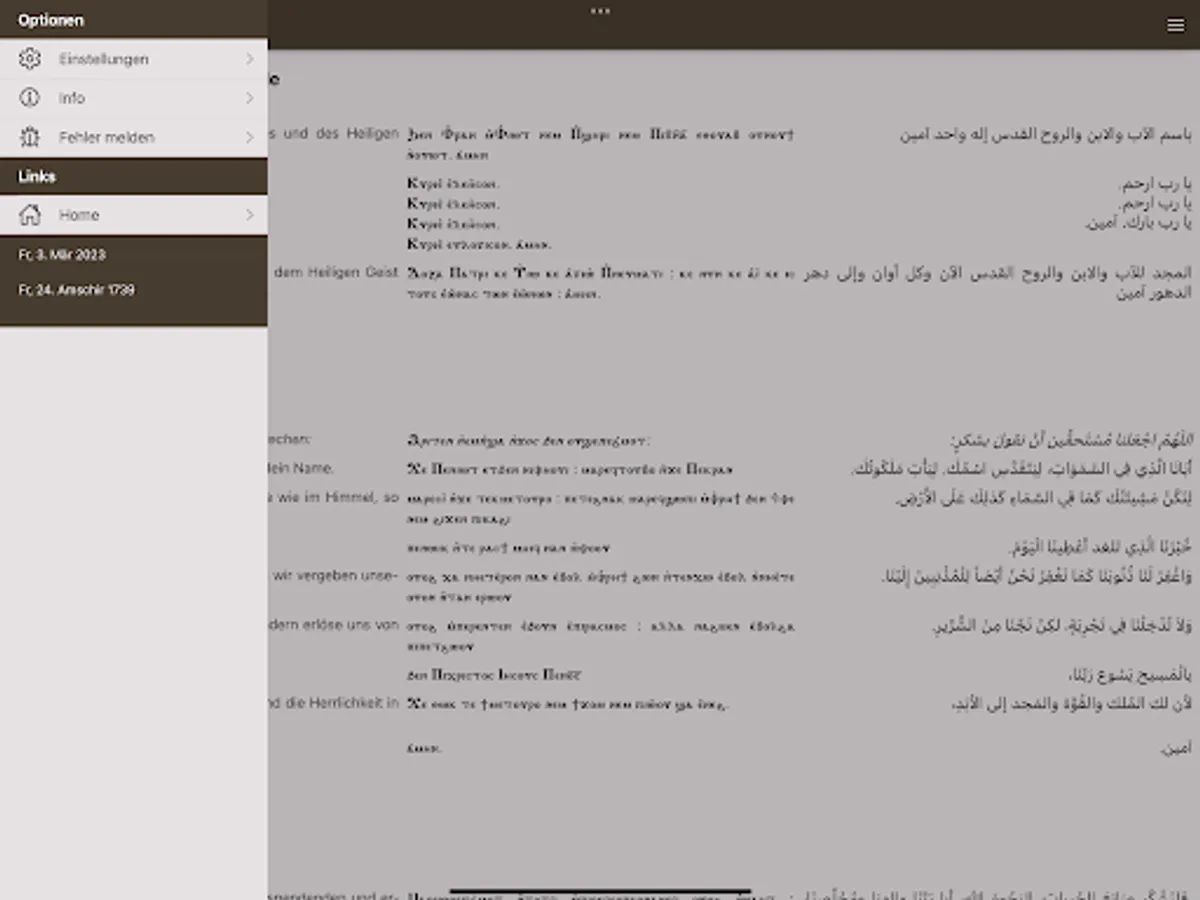Open Info menu entry
The image size is (1200, 900).
(x=133, y=98)
